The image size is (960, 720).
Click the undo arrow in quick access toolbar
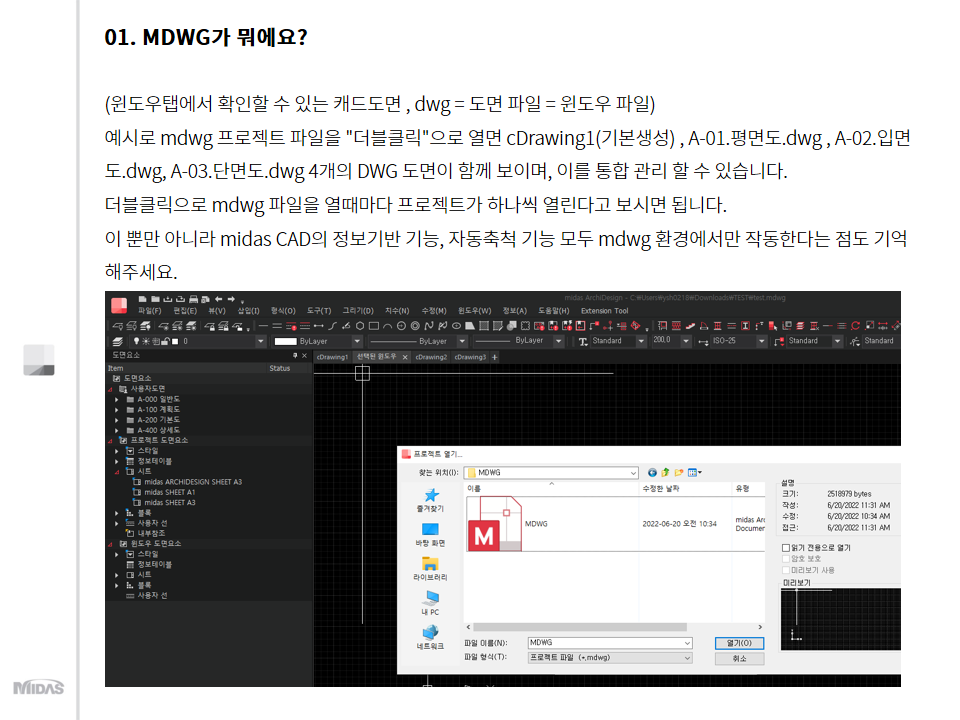coord(219,299)
